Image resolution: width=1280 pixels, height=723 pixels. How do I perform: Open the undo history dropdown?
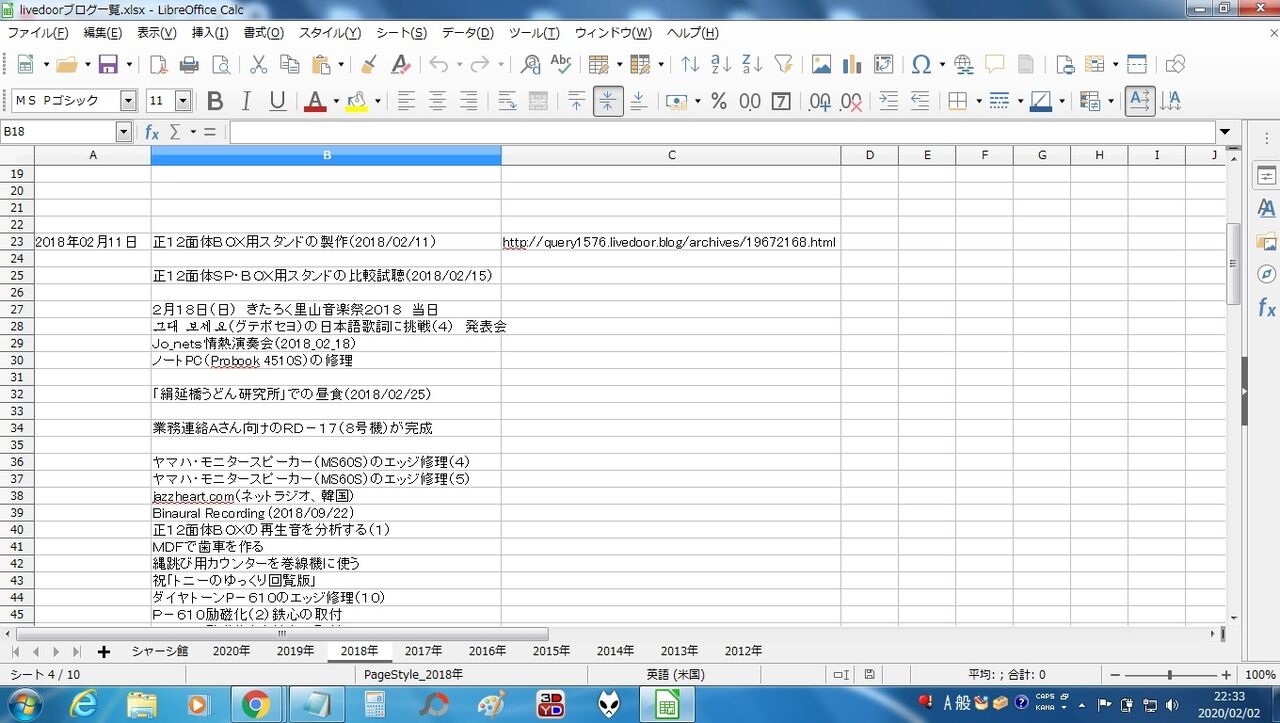point(458,65)
